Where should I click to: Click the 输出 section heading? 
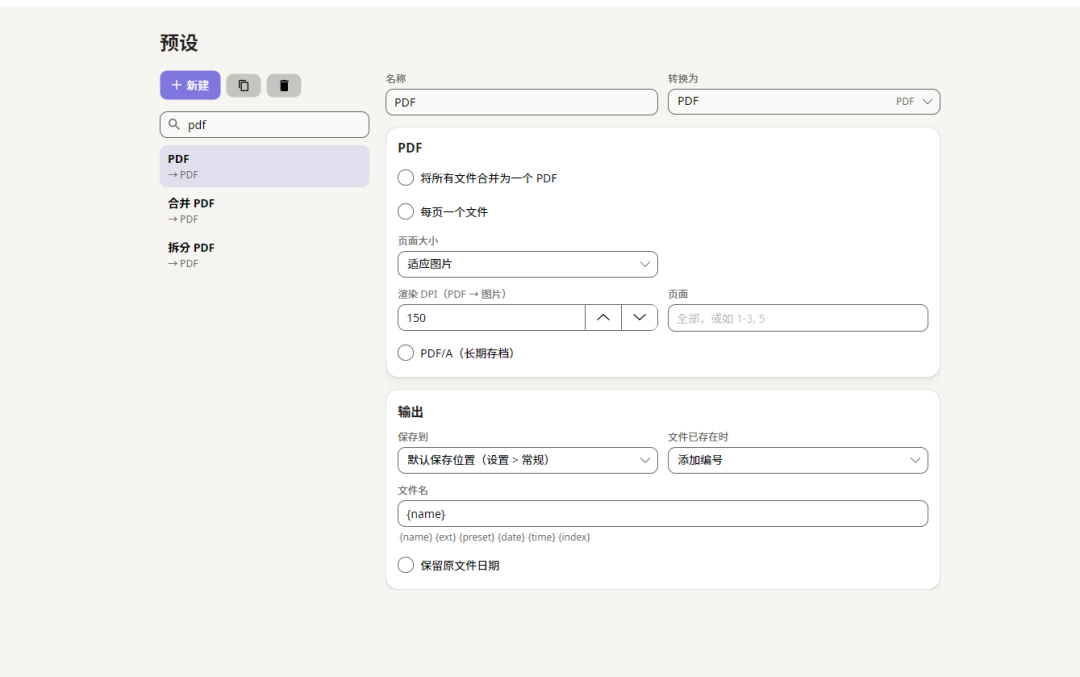[411, 412]
